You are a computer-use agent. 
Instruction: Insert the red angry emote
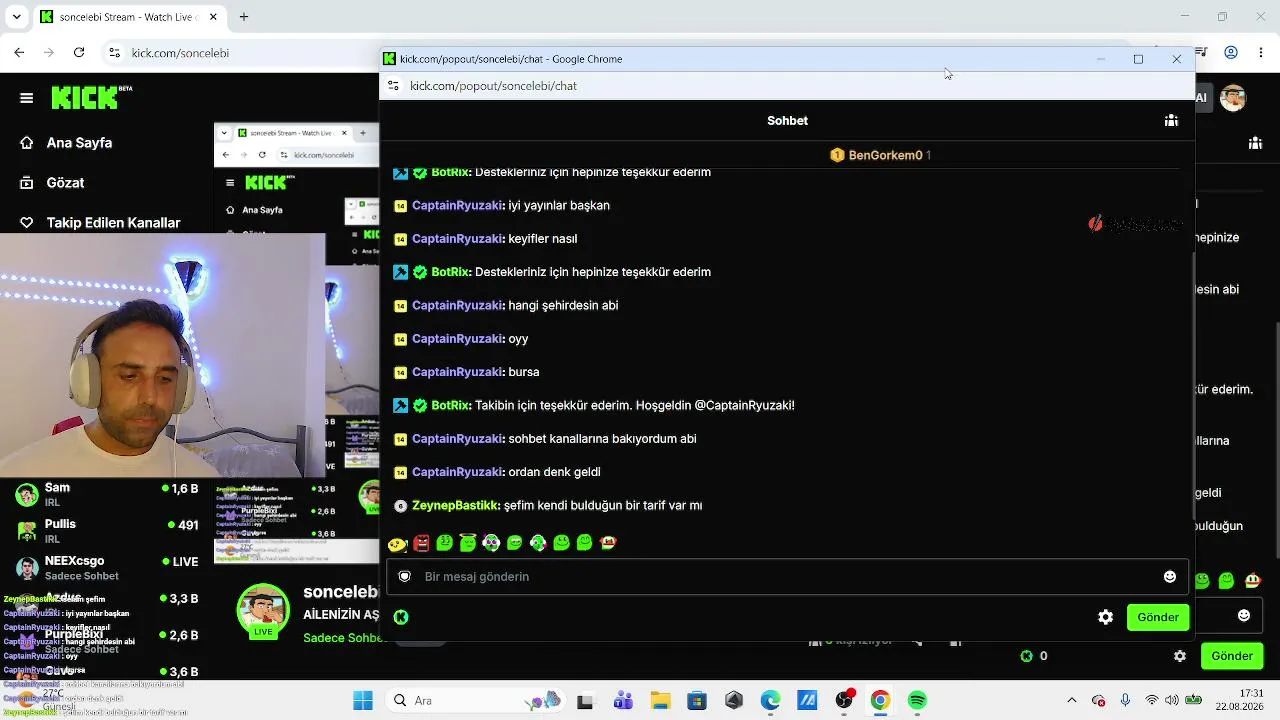click(421, 543)
